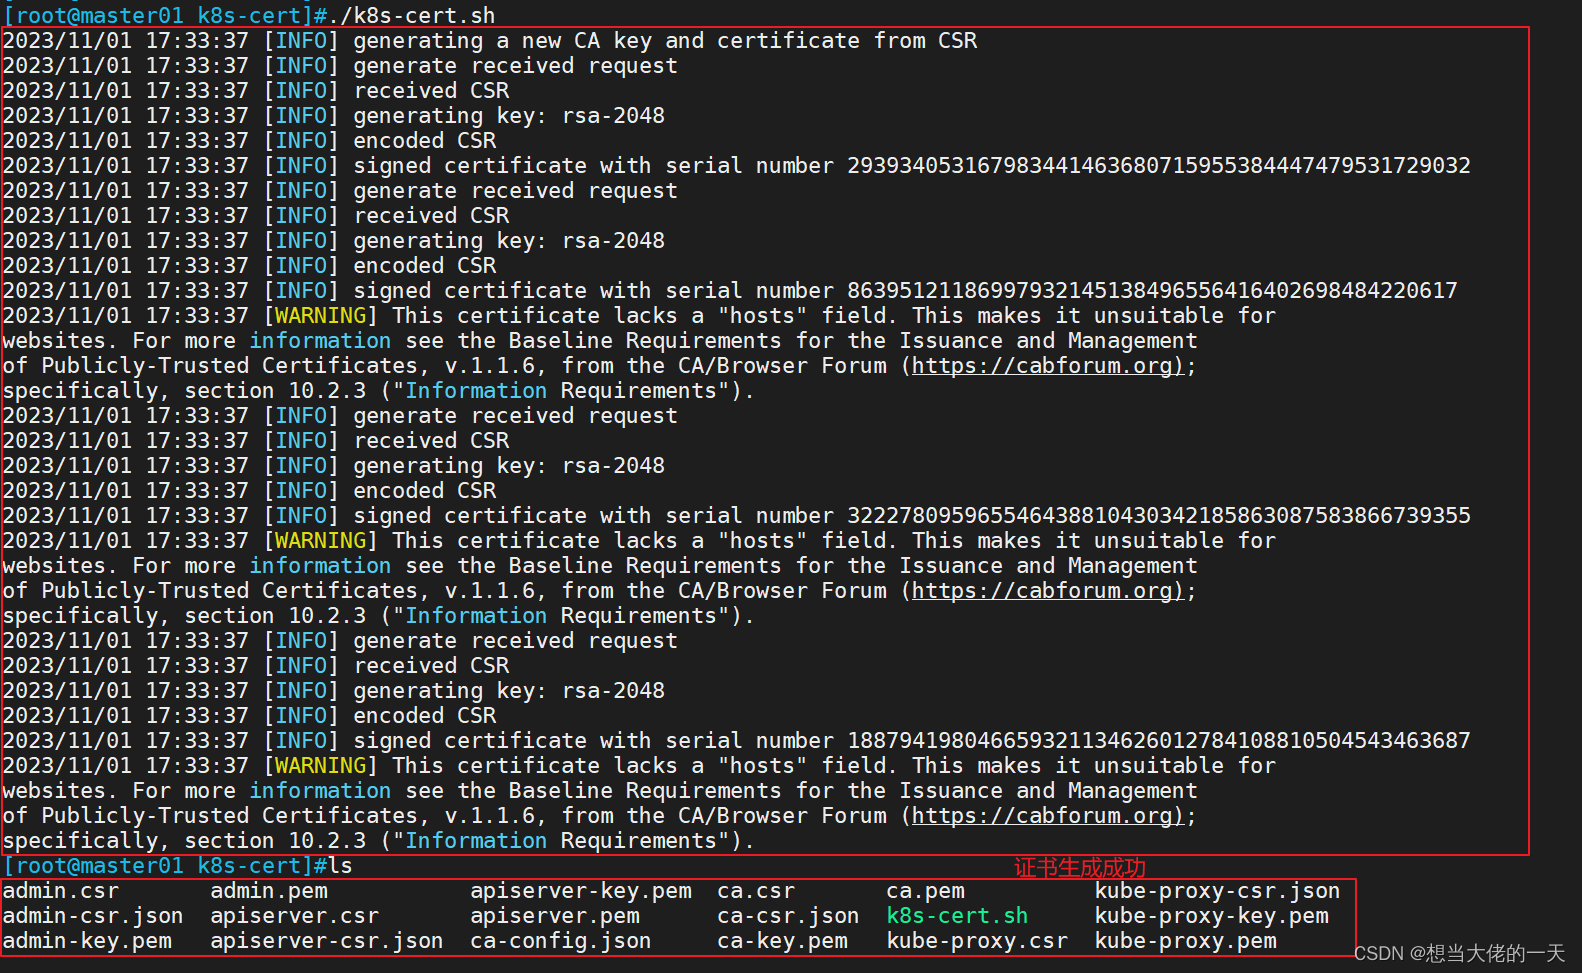Select the apiserver-key.pem file name

click(x=581, y=891)
